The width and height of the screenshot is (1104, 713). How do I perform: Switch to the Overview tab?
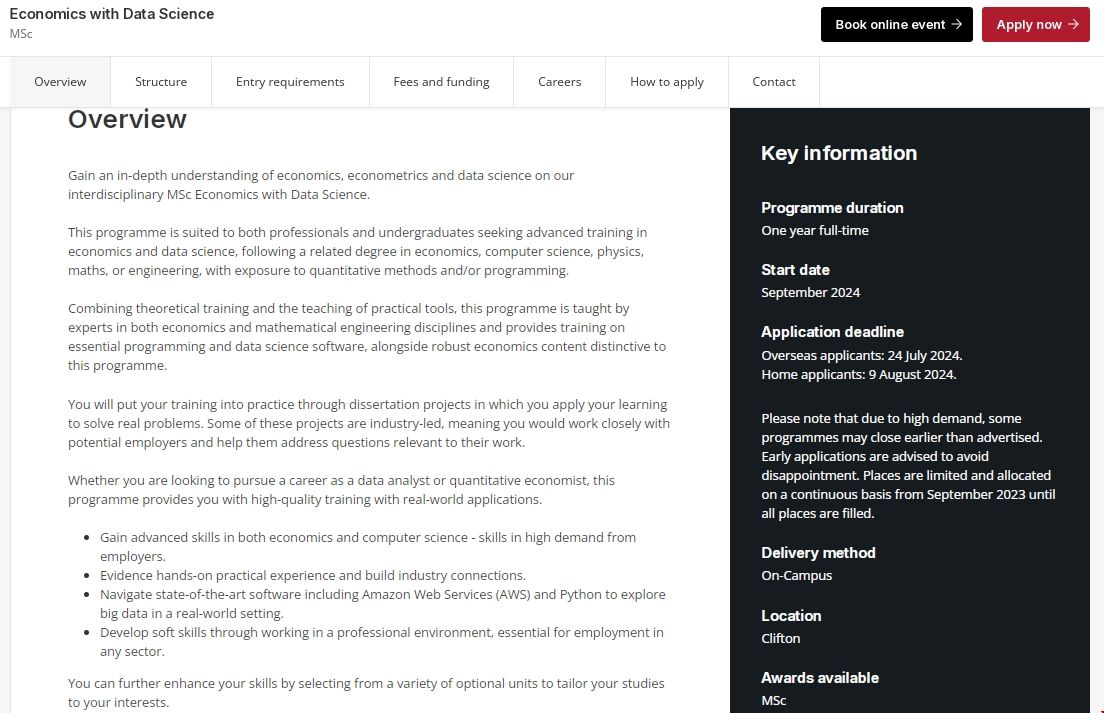pyautogui.click(x=60, y=82)
